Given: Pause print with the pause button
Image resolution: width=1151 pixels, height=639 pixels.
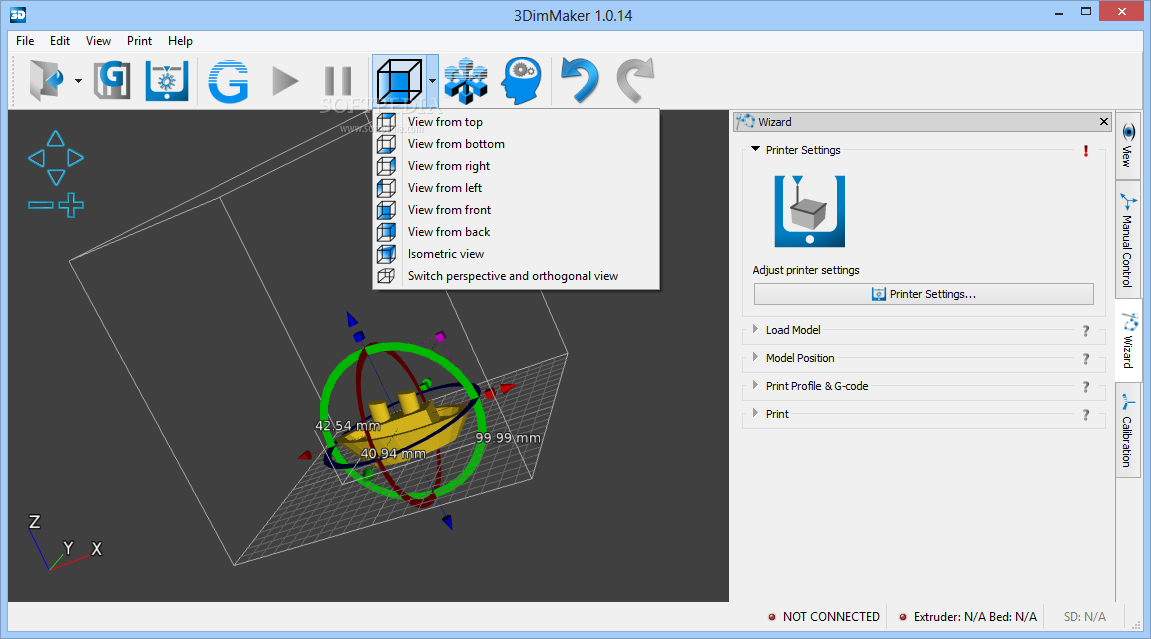Looking at the screenshot, I should click(x=338, y=81).
